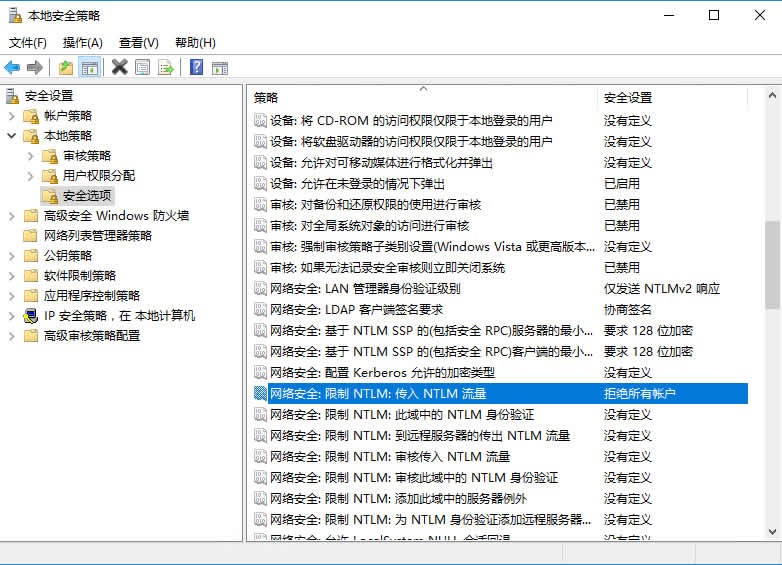Open the 查看(V) menu
782x565 pixels.
138,43
